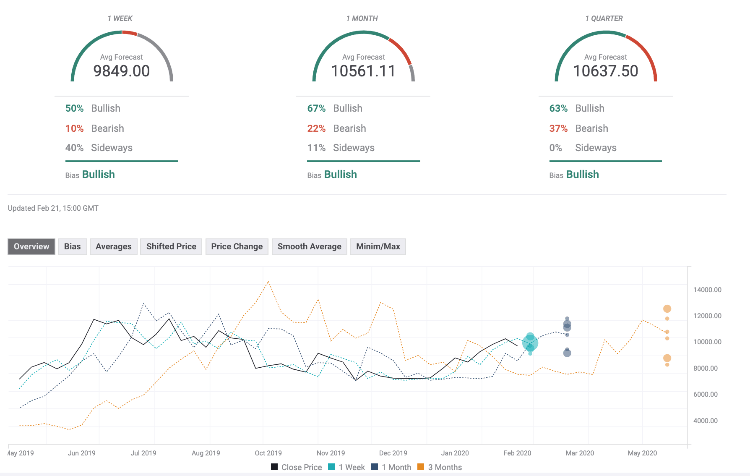Image resolution: width=750 pixels, height=476 pixels.
Task: Switch to the Minim/Max tab
Action: 378,246
